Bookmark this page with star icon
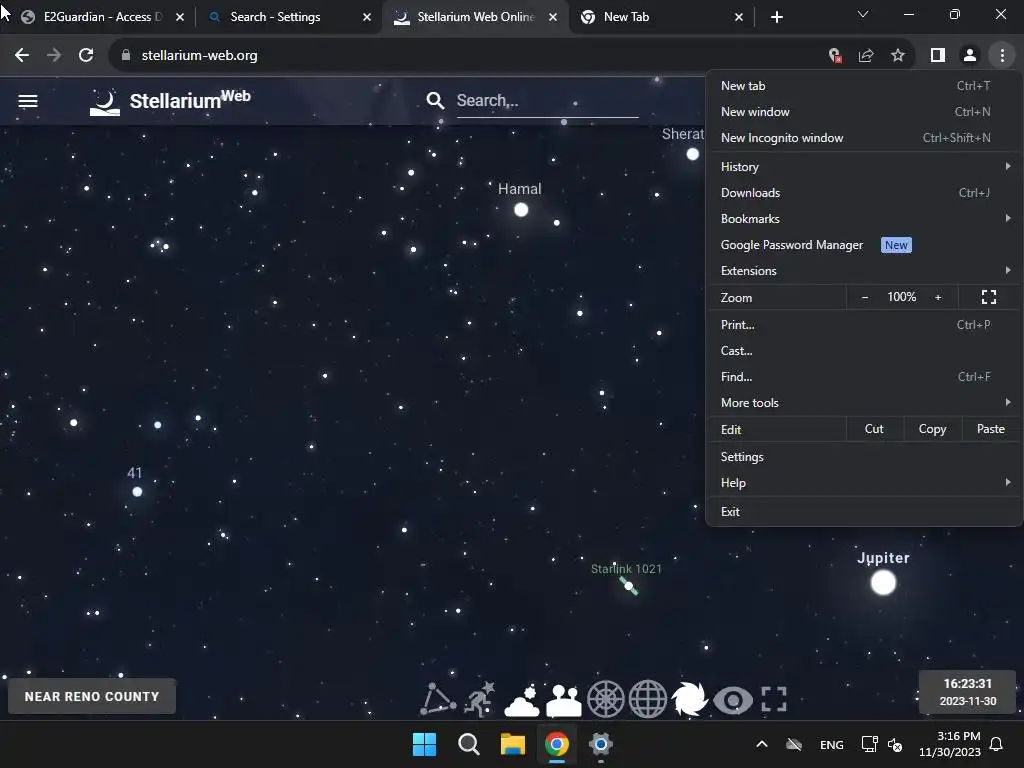 click(898, 56)
